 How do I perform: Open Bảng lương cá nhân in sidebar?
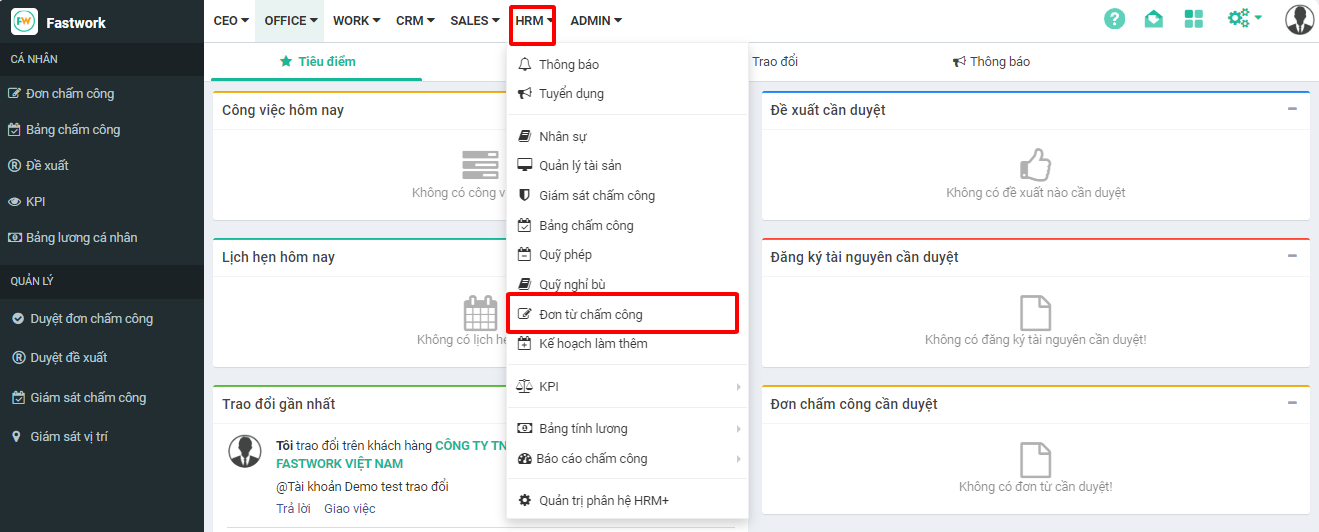point(81,238)
